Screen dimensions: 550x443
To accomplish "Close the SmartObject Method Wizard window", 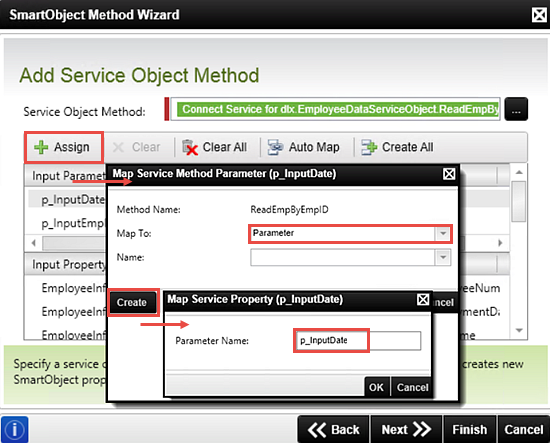I will point(539,15).
